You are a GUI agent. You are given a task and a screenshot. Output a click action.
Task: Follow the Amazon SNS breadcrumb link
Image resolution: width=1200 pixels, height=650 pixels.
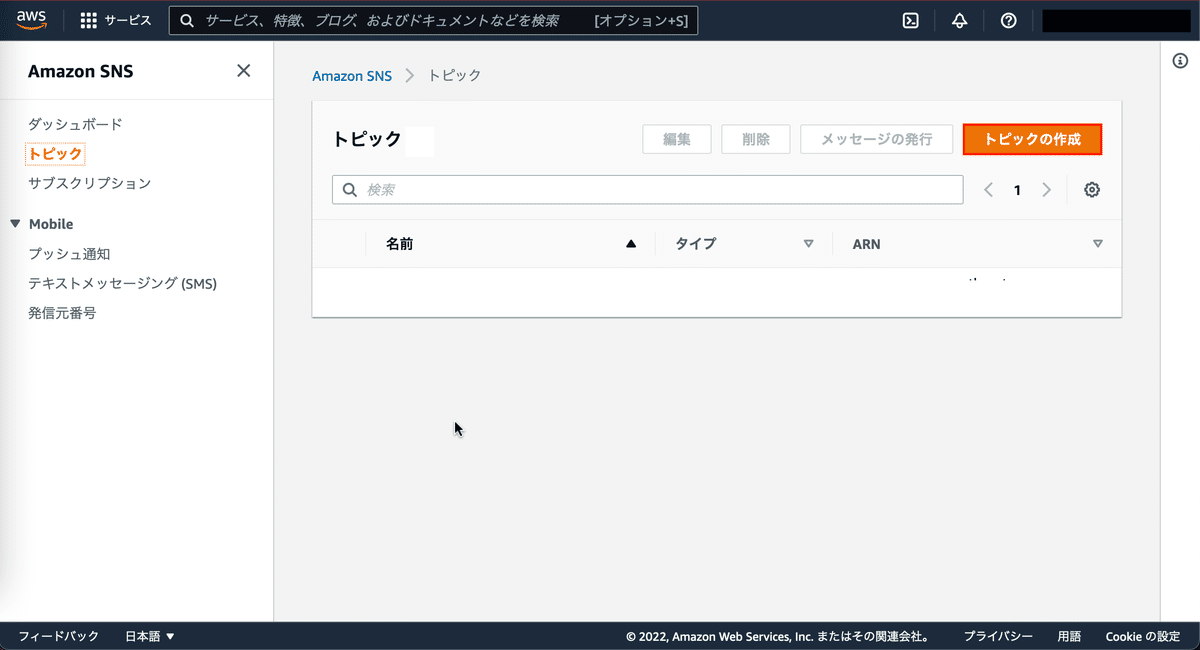352,76
